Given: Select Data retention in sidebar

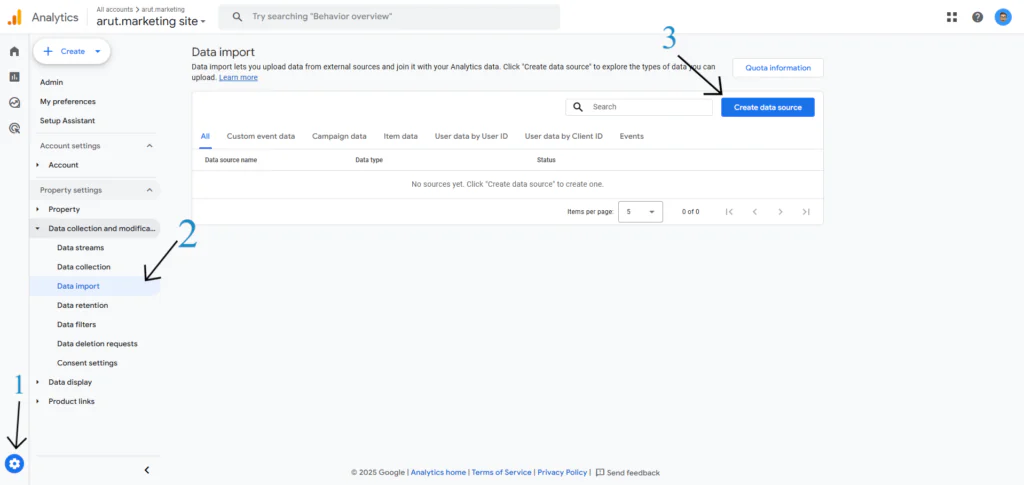Looking at the screenshot, I should (x=83, y=305).
